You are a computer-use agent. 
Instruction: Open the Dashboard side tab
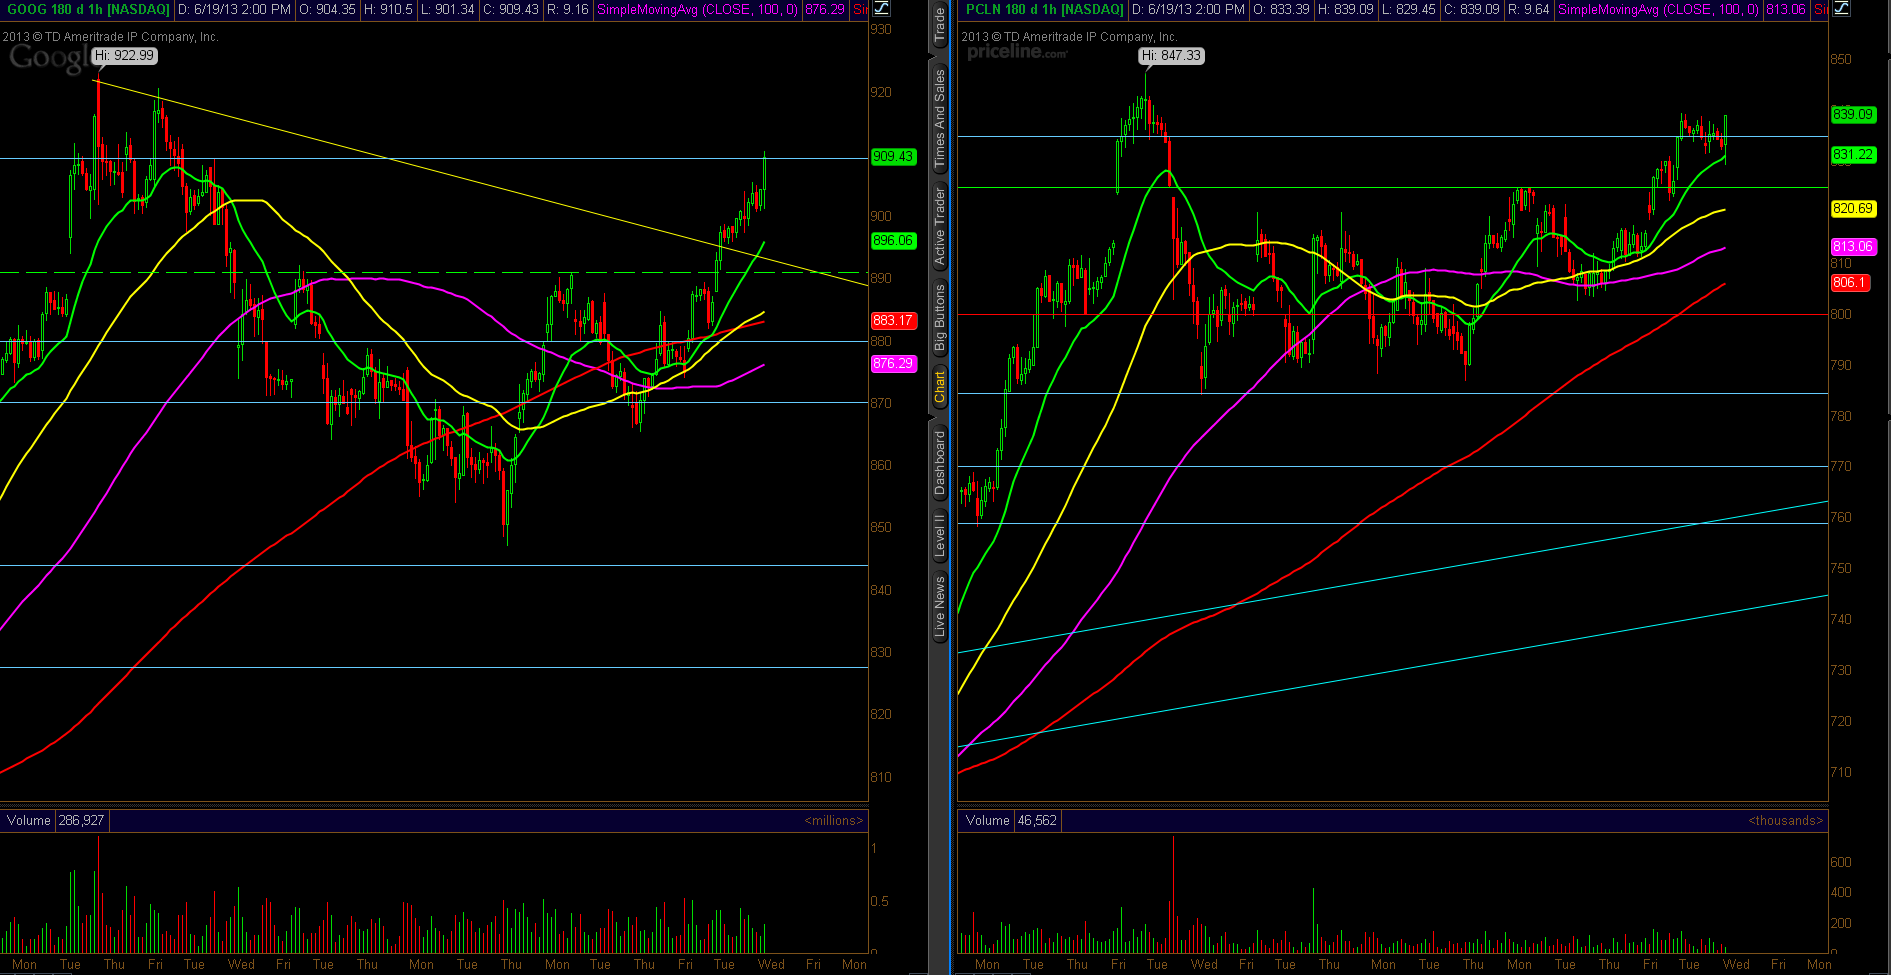939,462
